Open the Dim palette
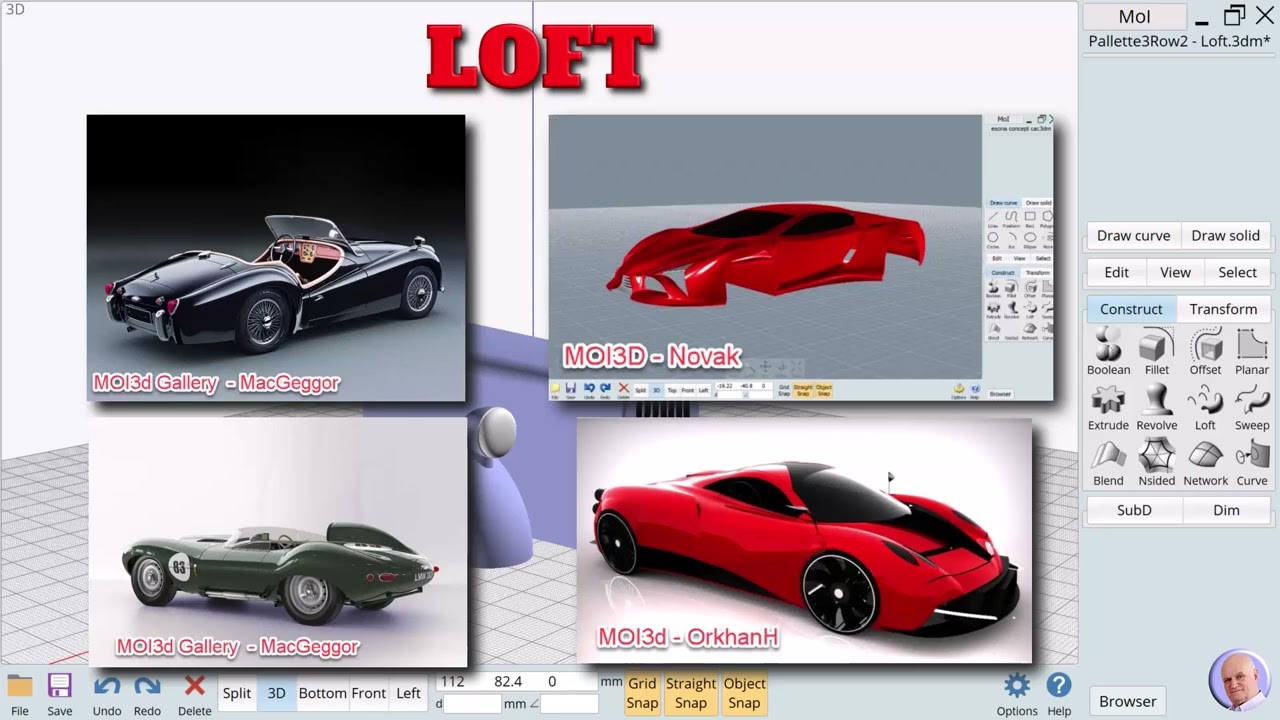The width and height of the screenshot is (1280, 720). (1226, 510)
